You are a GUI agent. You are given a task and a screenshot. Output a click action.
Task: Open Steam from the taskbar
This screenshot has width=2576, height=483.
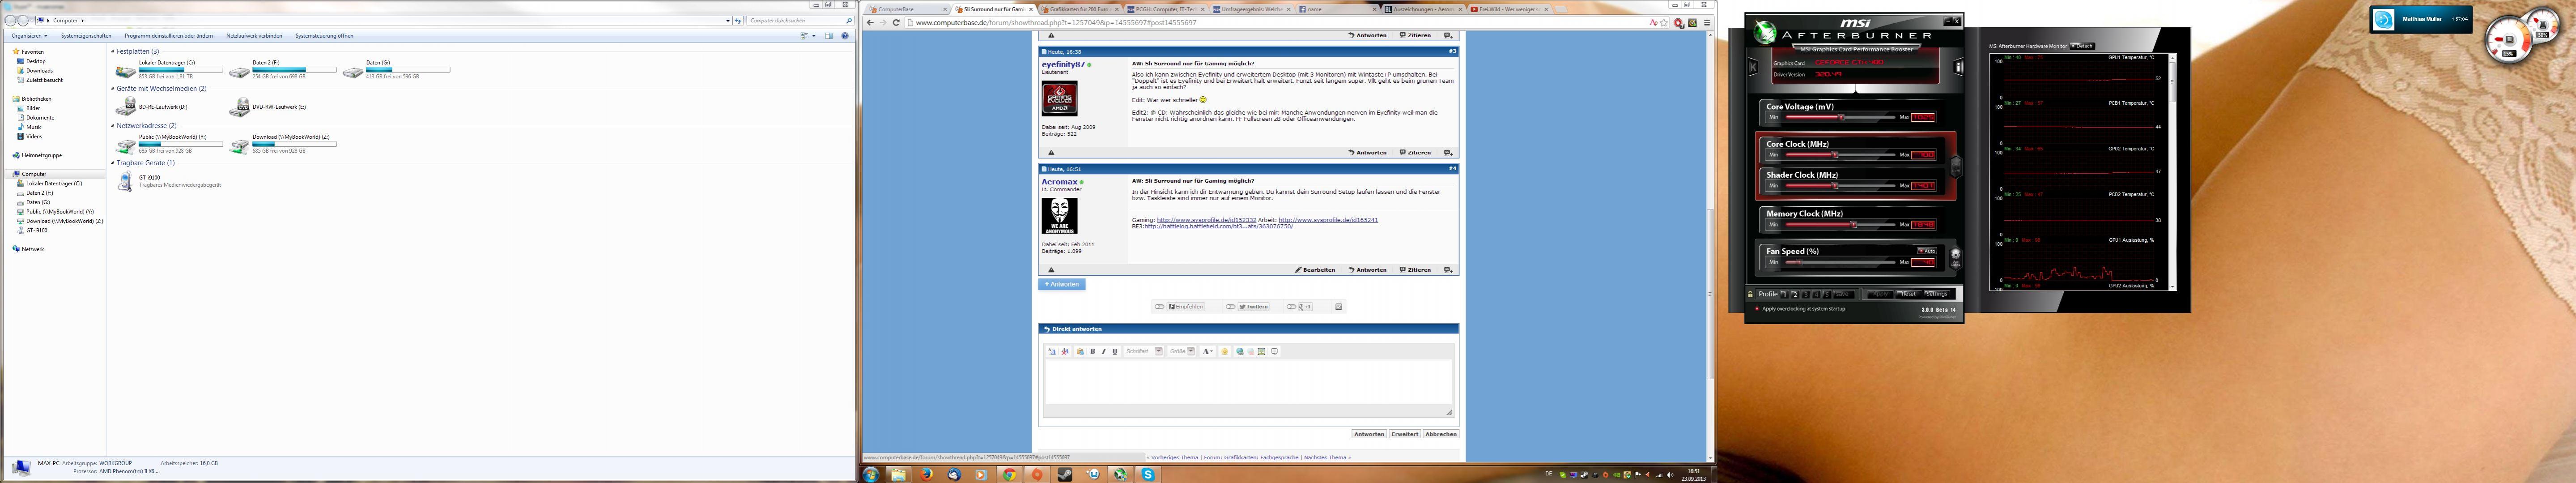[1065, 474]
